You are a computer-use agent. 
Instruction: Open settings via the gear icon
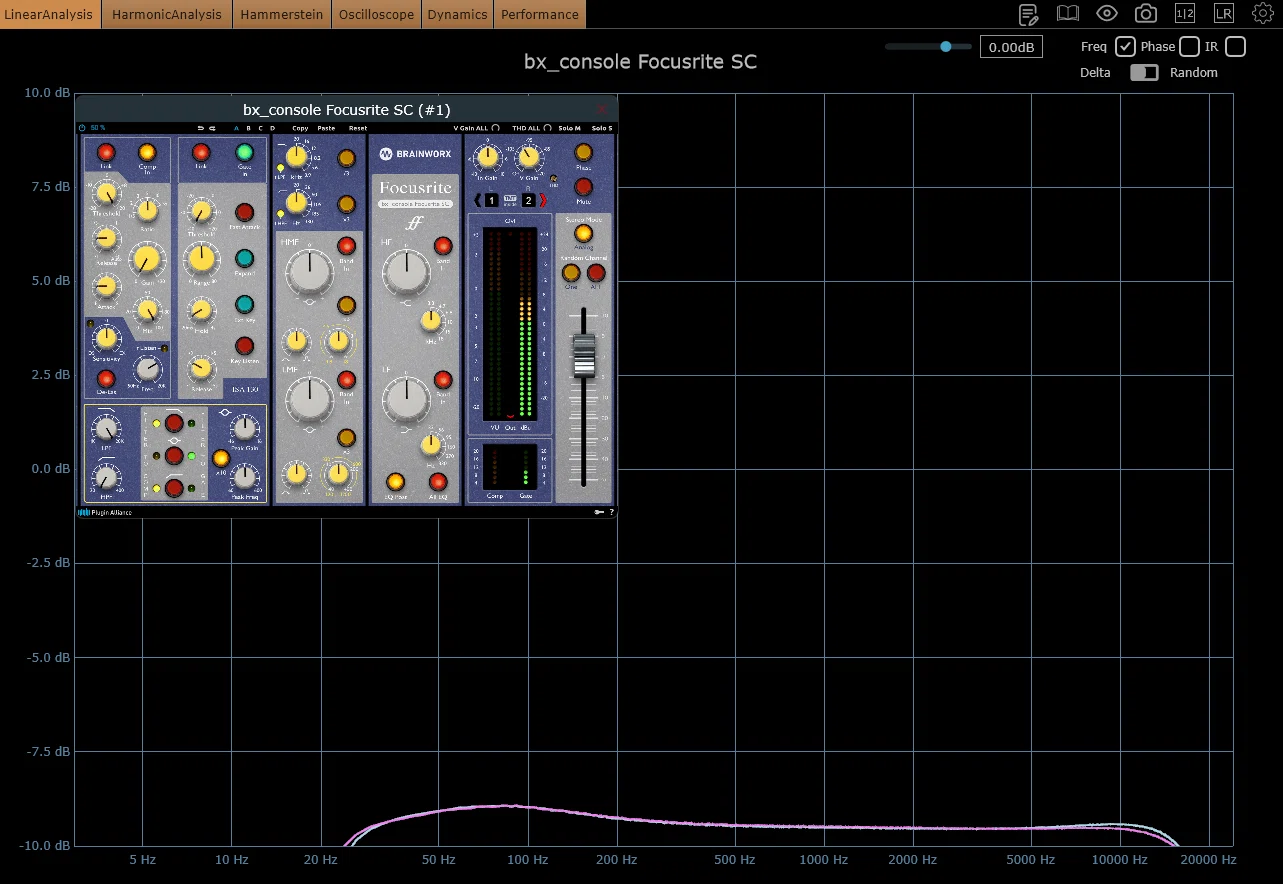click(x=1263, y=14)
